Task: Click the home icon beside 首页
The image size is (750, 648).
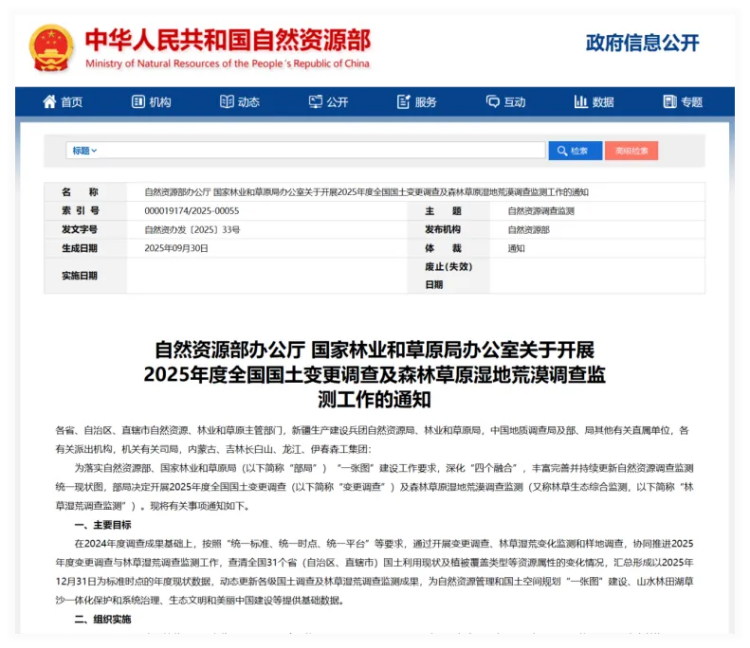Action: pyautogui.click(x=49, y=102)
